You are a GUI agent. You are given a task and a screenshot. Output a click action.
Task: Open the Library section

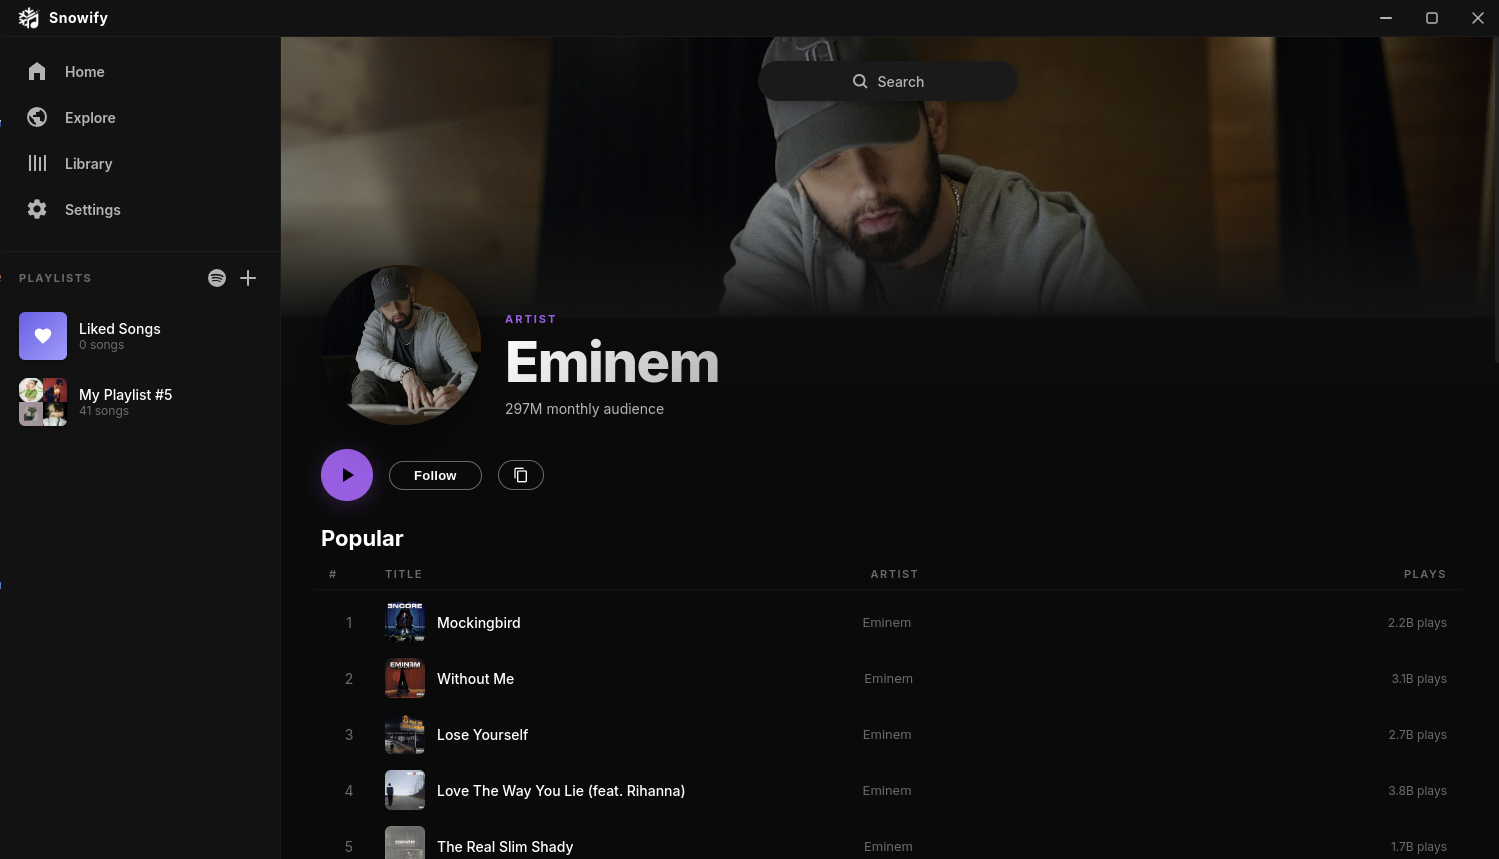pyautogui.click(x=140, y=164)
